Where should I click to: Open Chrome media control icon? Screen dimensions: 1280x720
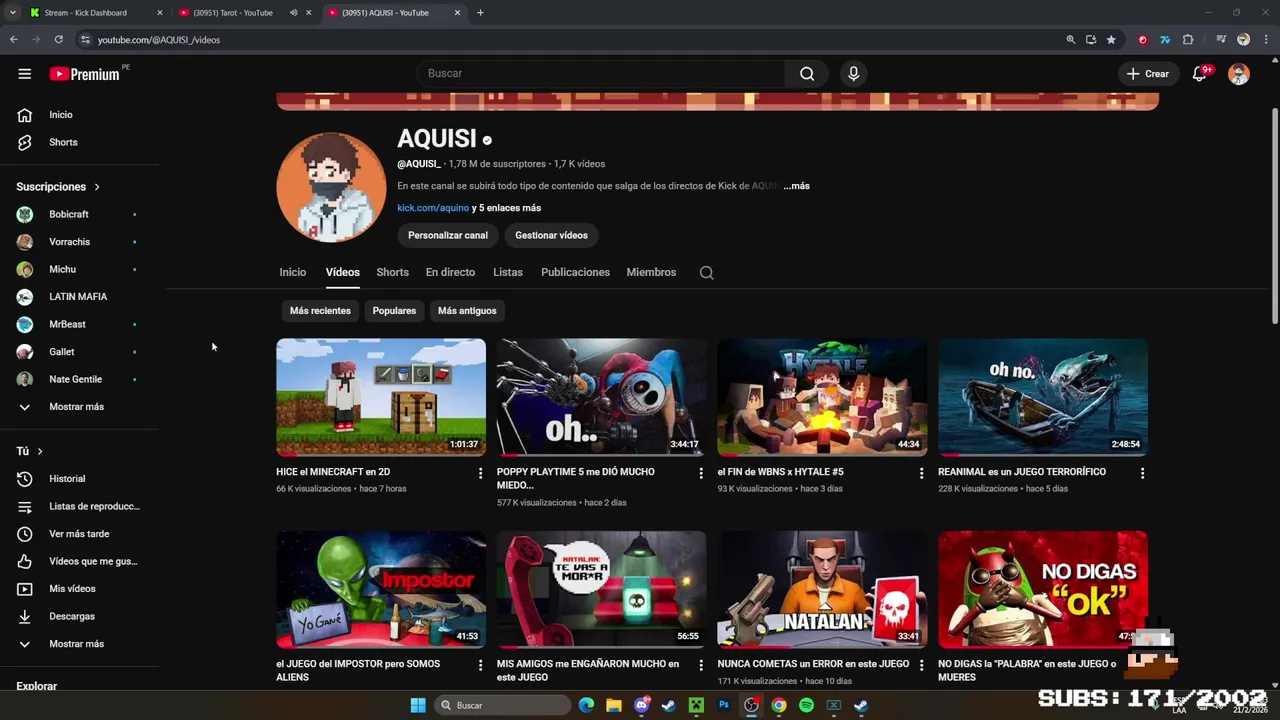(x=1221, y=40)
